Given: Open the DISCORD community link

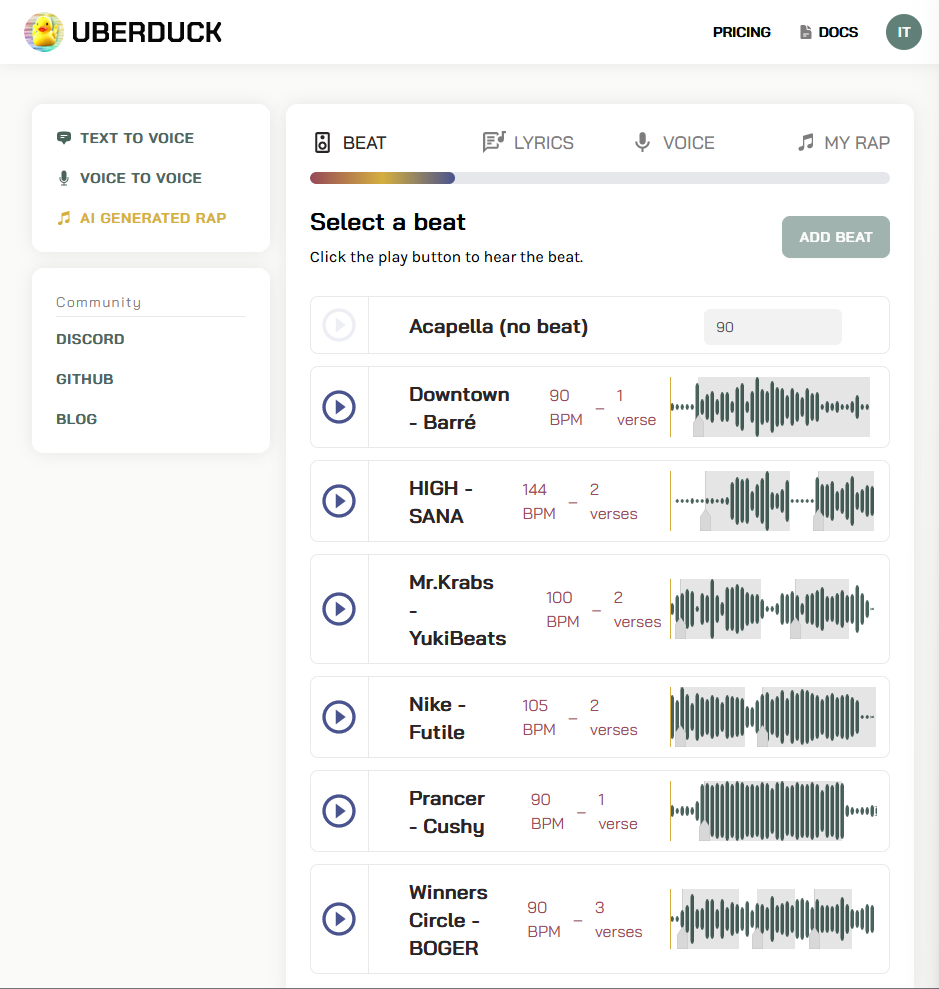Looking at the screenshot, I should [90, 339].
